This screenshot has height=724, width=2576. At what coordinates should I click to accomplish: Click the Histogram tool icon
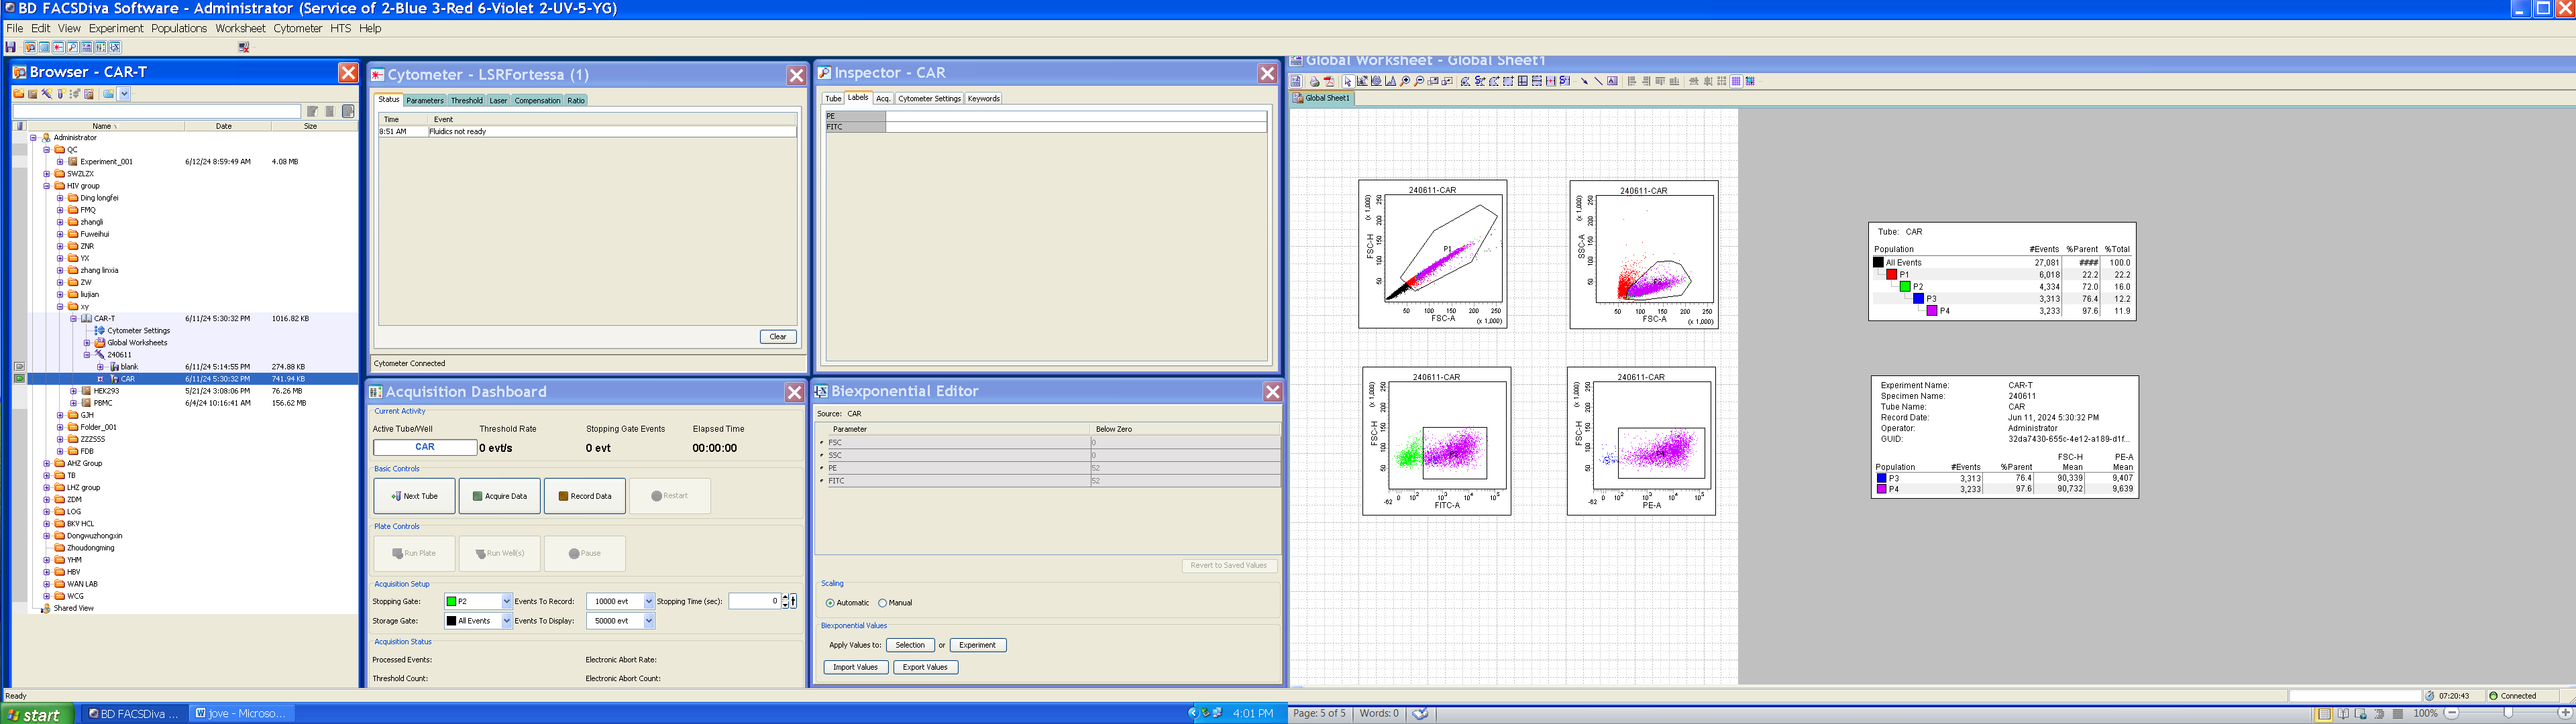click(x=1391, y=82)
